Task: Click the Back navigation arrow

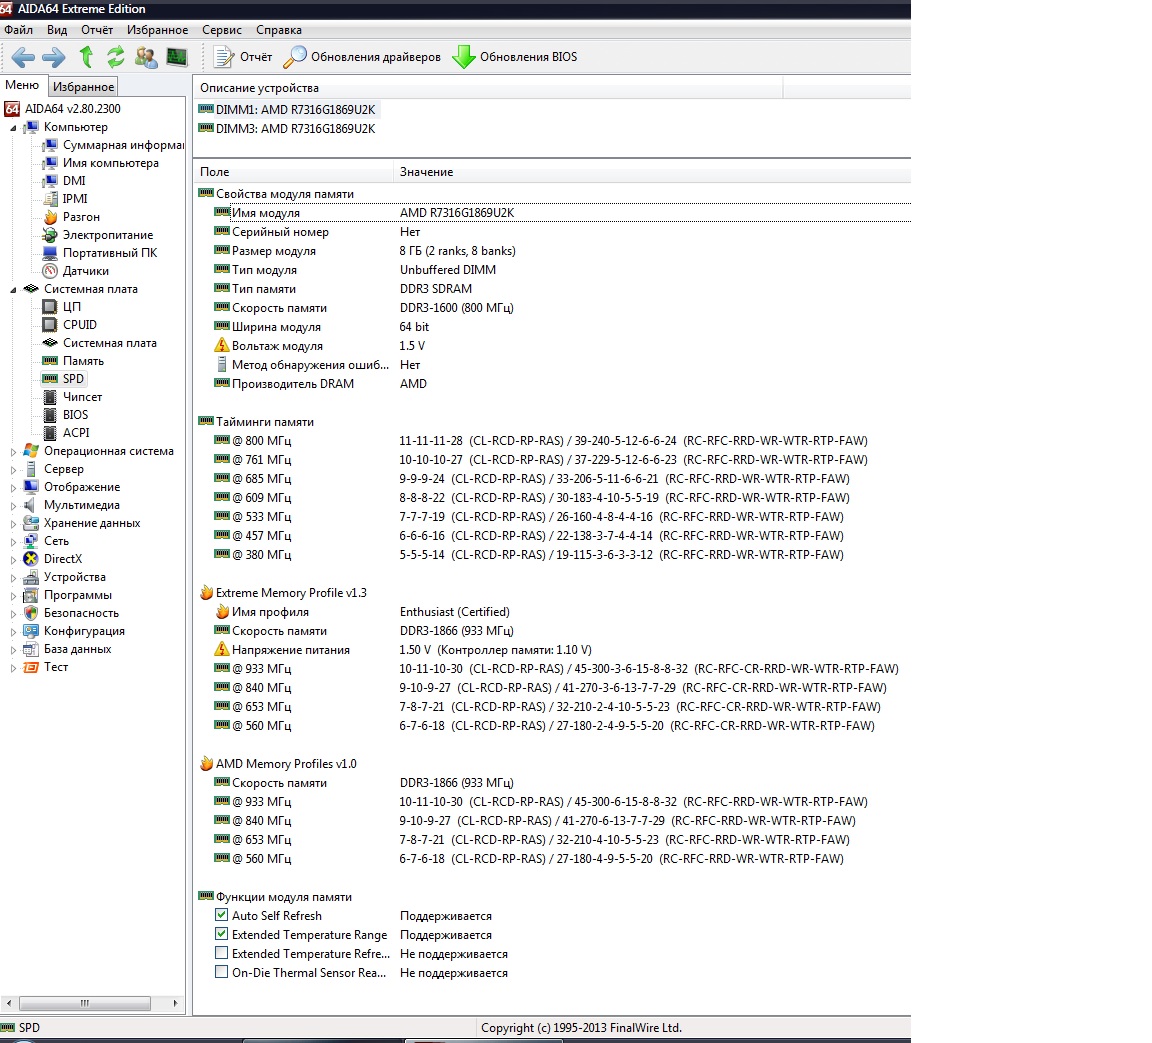Action: coord(23,57)
